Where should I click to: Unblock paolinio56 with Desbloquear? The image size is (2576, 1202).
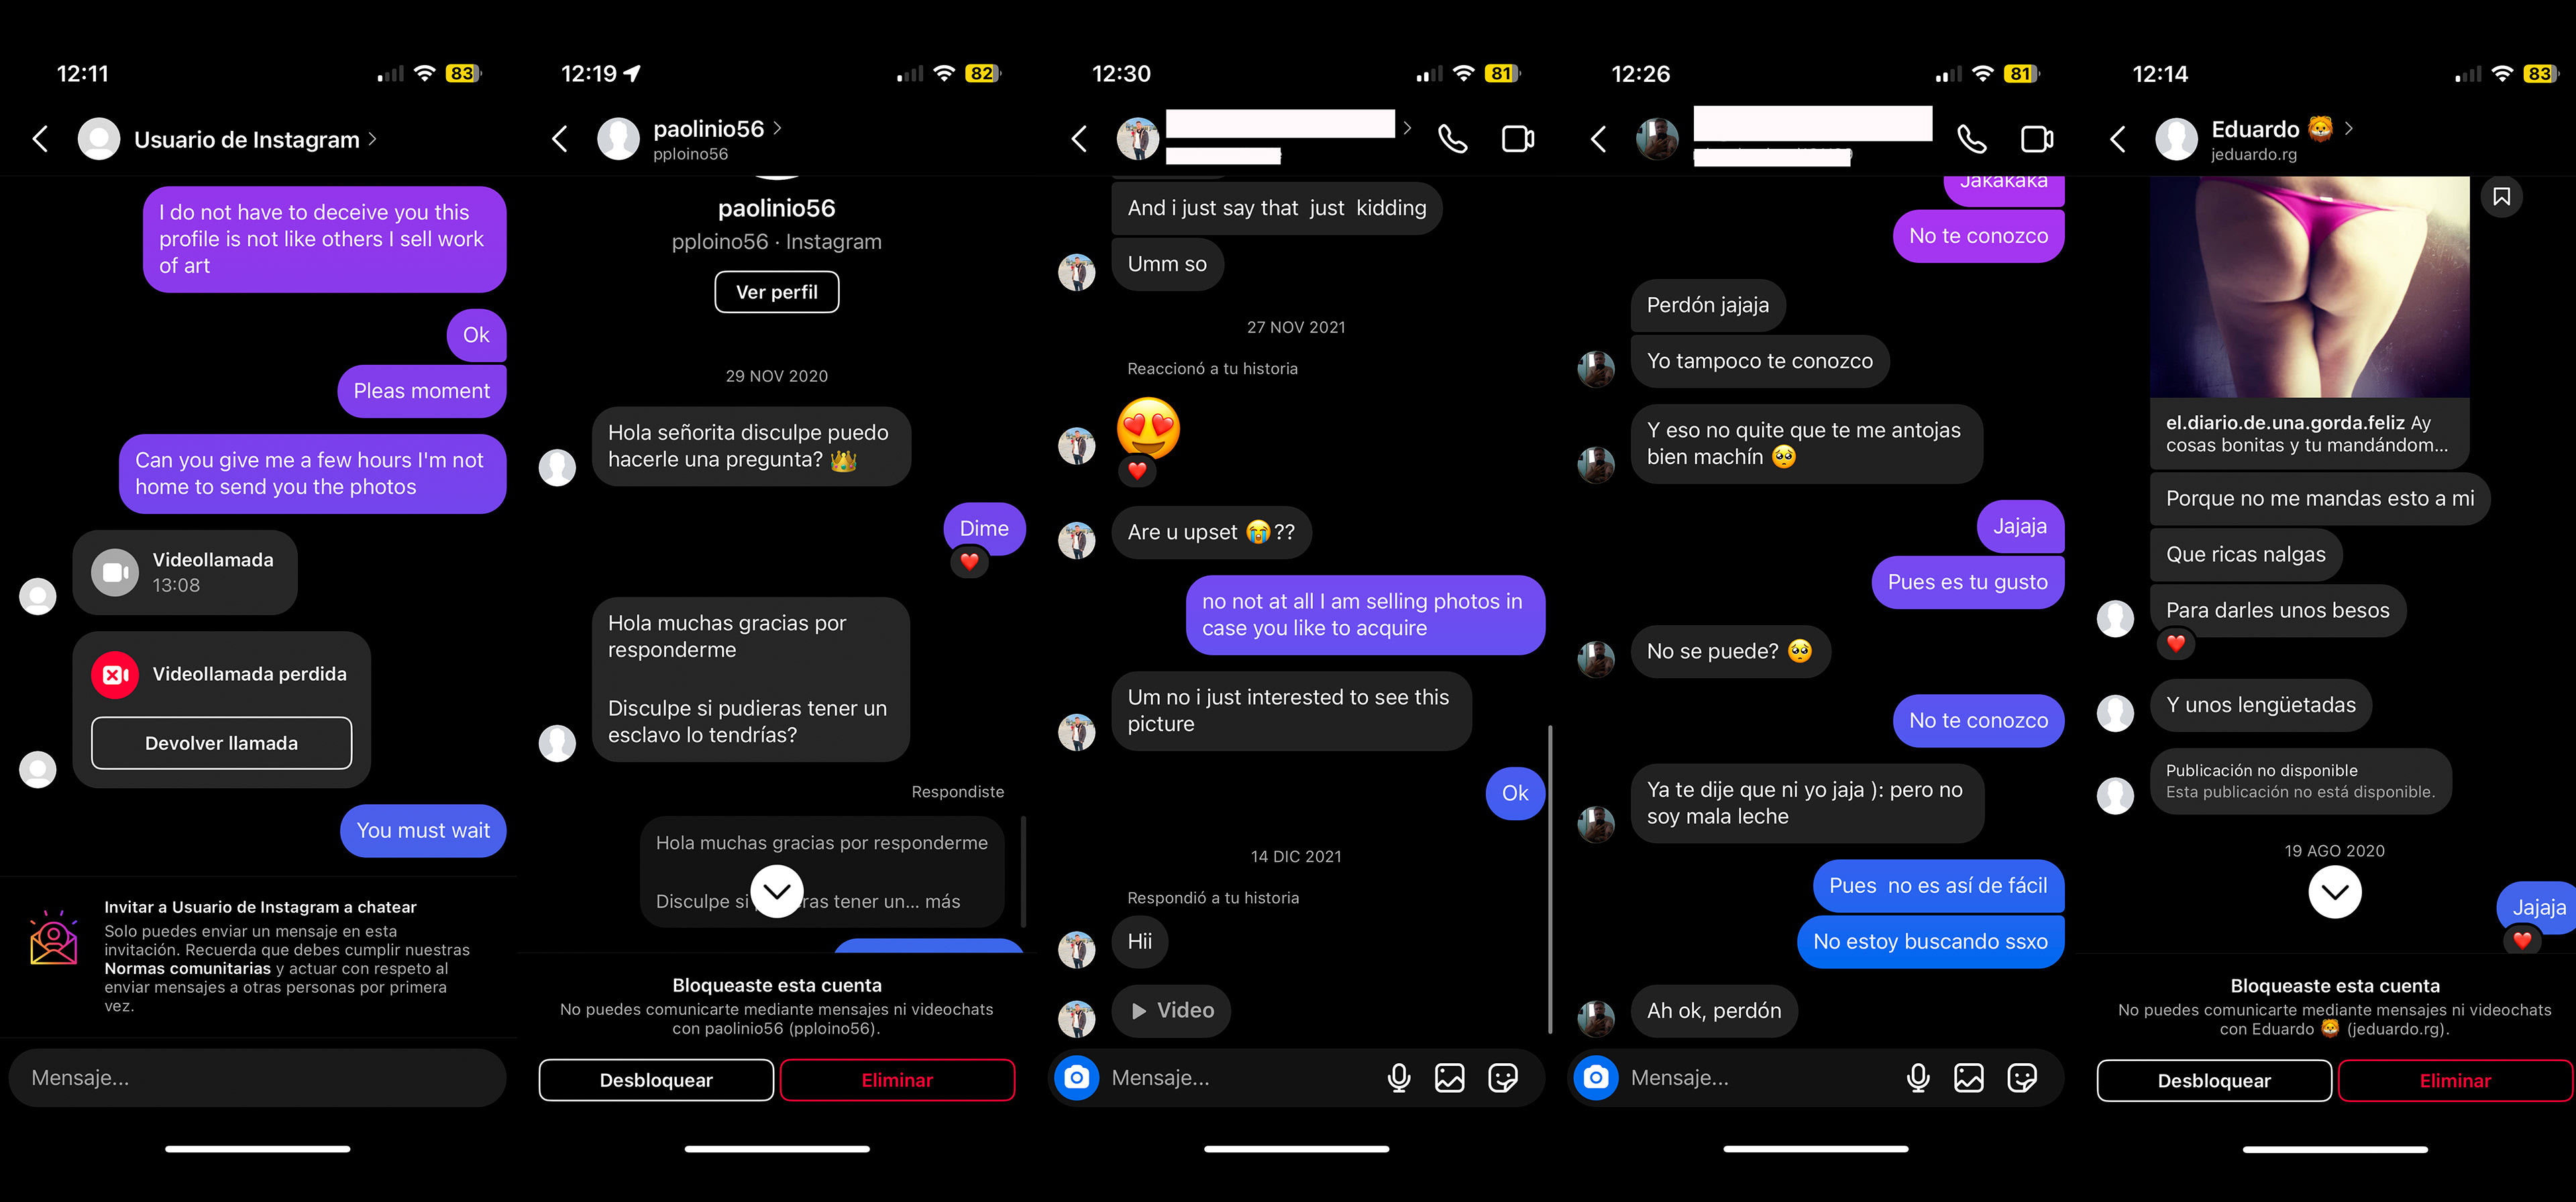tap(656, 1080)
